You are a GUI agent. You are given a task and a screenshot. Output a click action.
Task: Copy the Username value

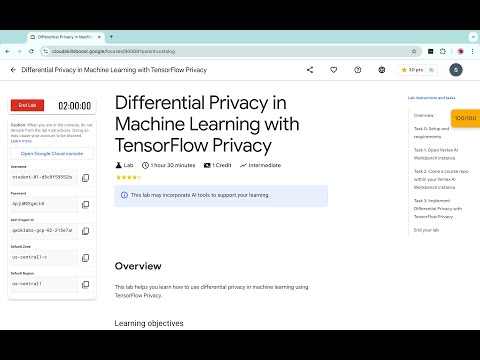pos(86,178)
